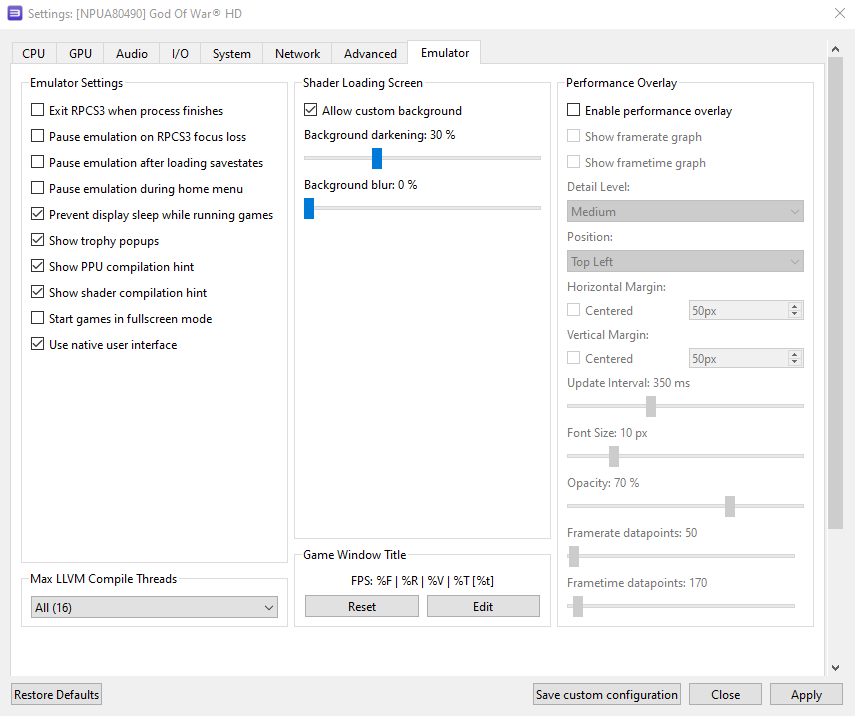Enable Exit RPCS3 when process finishes
This screenshot has width=855, height=716.
tap(38, 111)
